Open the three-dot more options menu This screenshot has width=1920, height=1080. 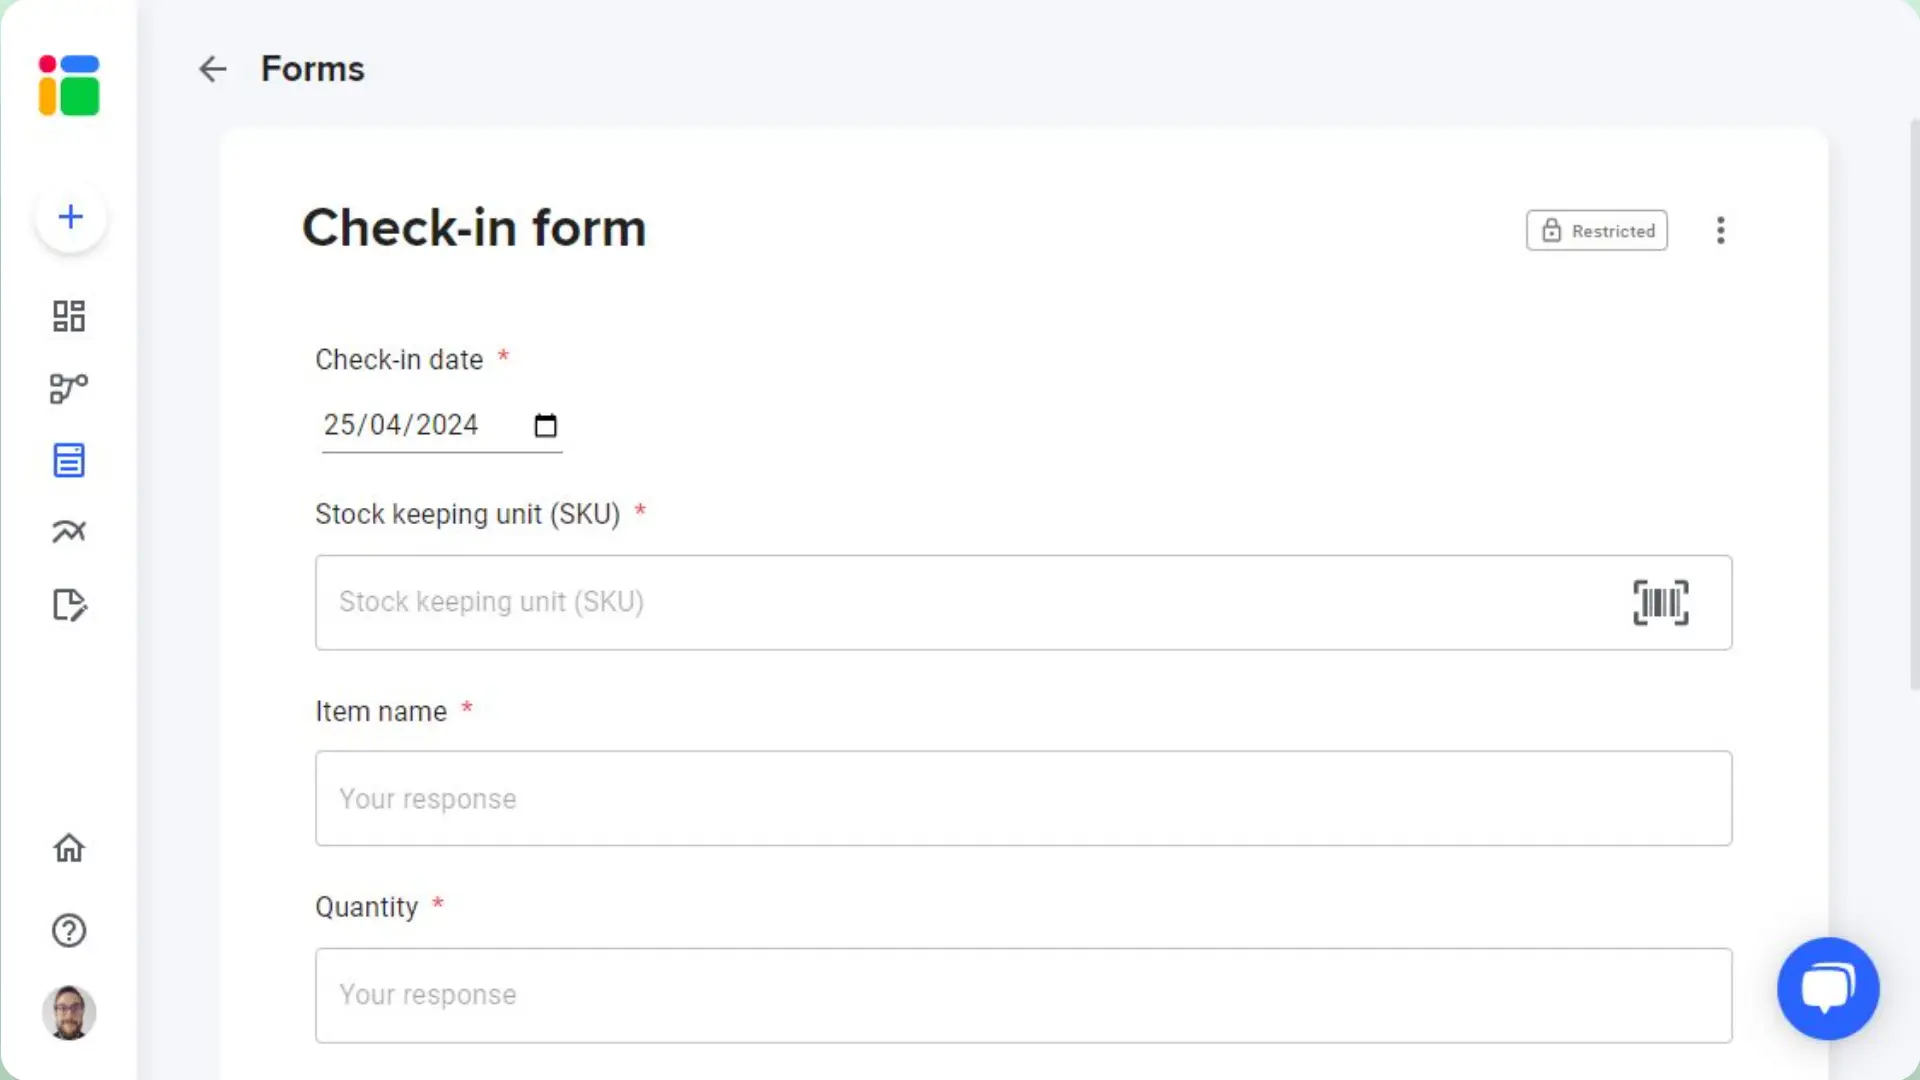[1720, 231]
